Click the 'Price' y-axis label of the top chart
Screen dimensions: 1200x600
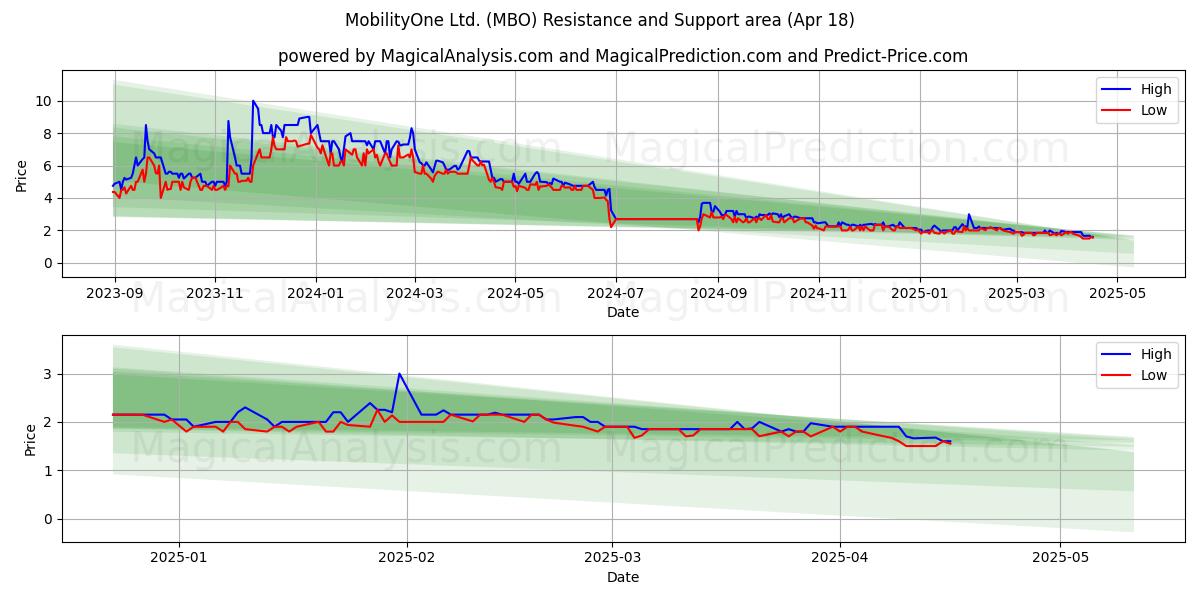[x=22, y=174]
